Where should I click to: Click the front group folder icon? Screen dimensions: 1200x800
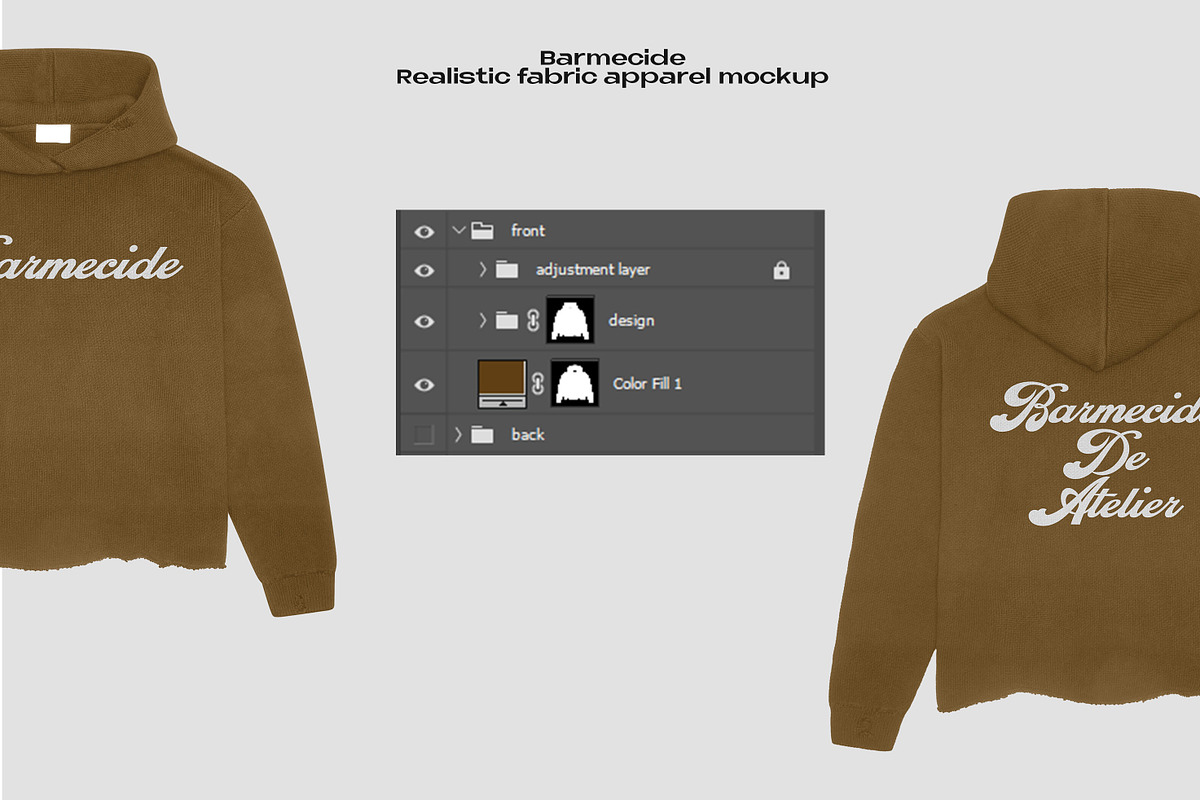pos(483,231)
